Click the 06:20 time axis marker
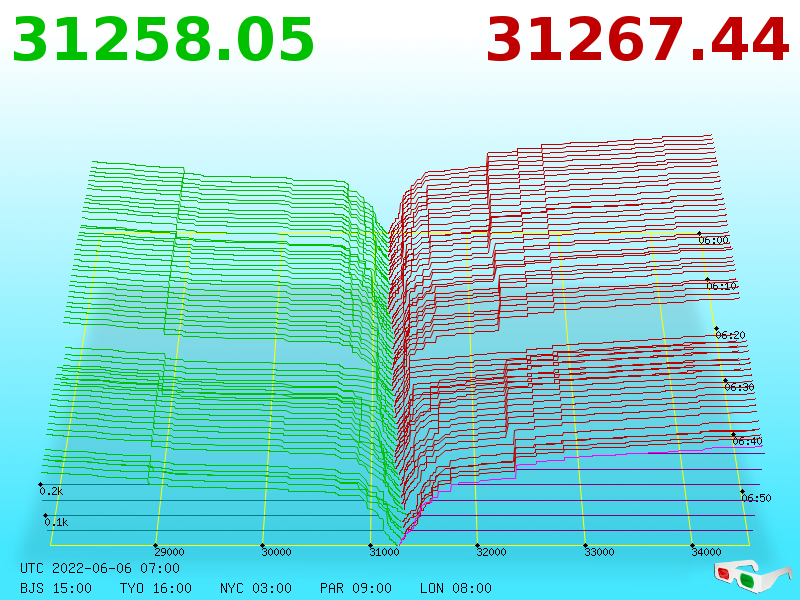This screenshot has height=600, width=800. (x=731, y=335)
